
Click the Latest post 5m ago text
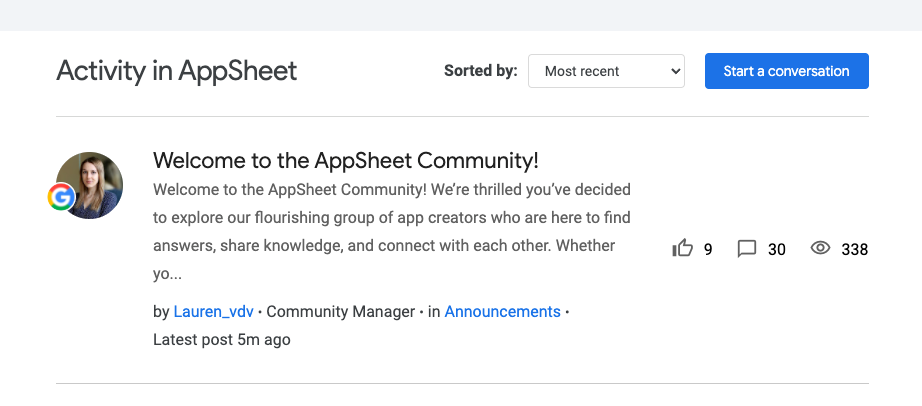pos(222,340)
